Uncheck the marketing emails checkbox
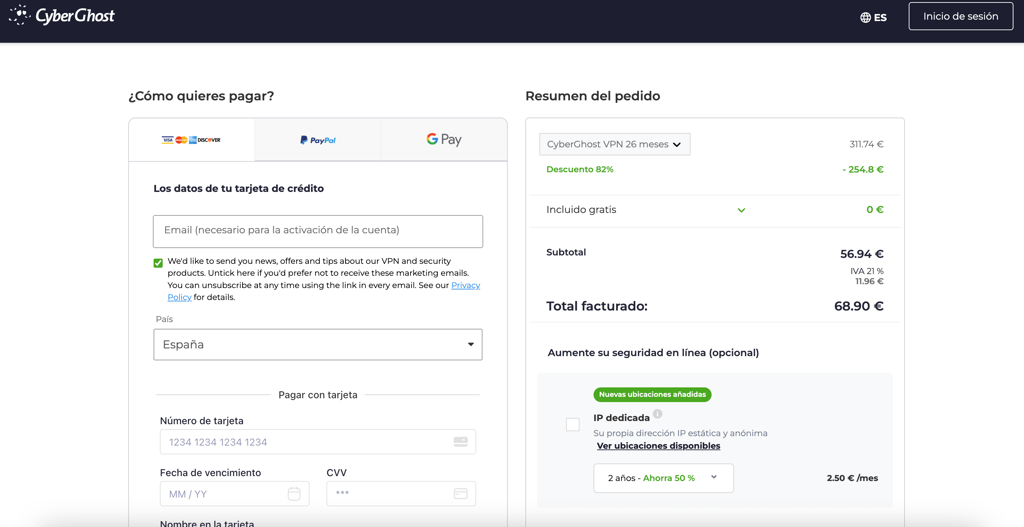This screenshot has height=527, width=1024. (x=158, y=263)
